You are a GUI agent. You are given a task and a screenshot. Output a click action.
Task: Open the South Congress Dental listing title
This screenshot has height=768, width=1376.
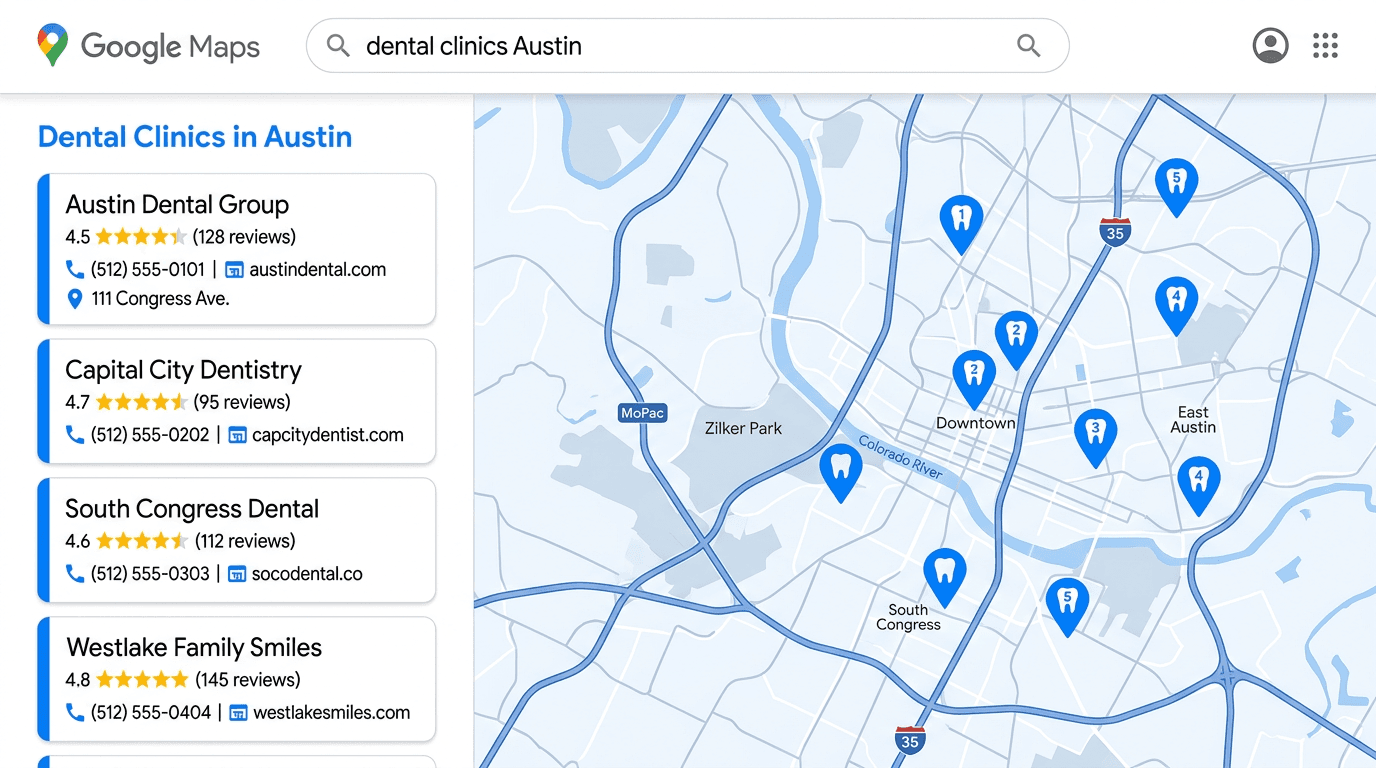click(192, 509)
